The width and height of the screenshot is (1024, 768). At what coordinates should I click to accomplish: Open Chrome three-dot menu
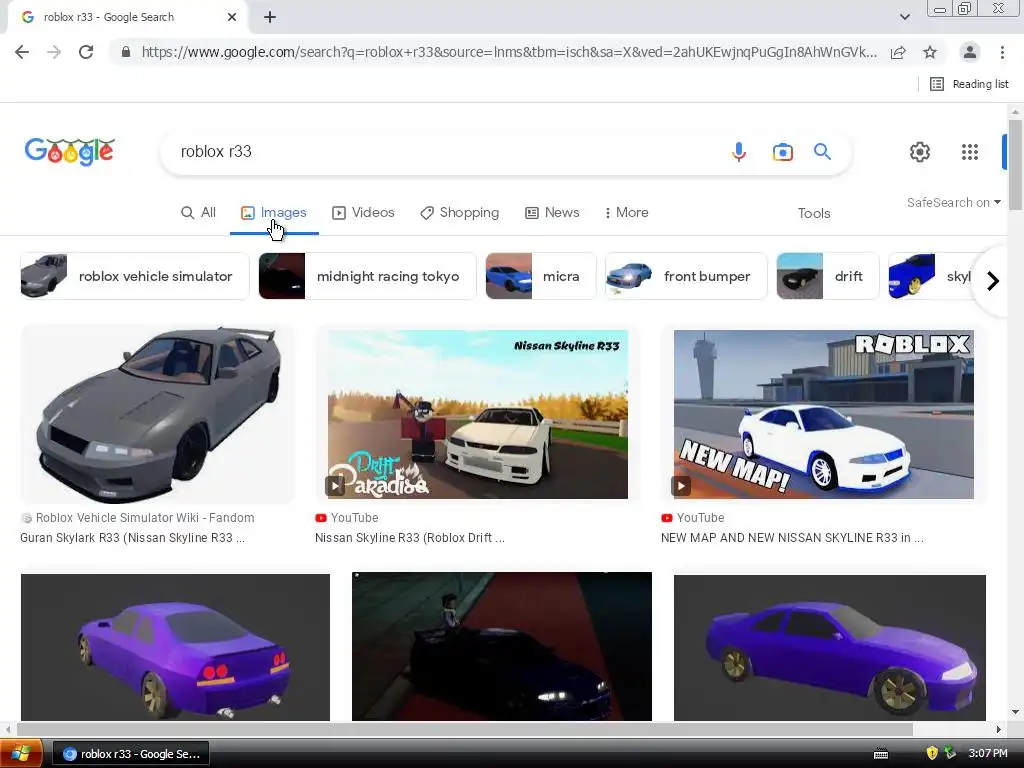(1002, 52)
